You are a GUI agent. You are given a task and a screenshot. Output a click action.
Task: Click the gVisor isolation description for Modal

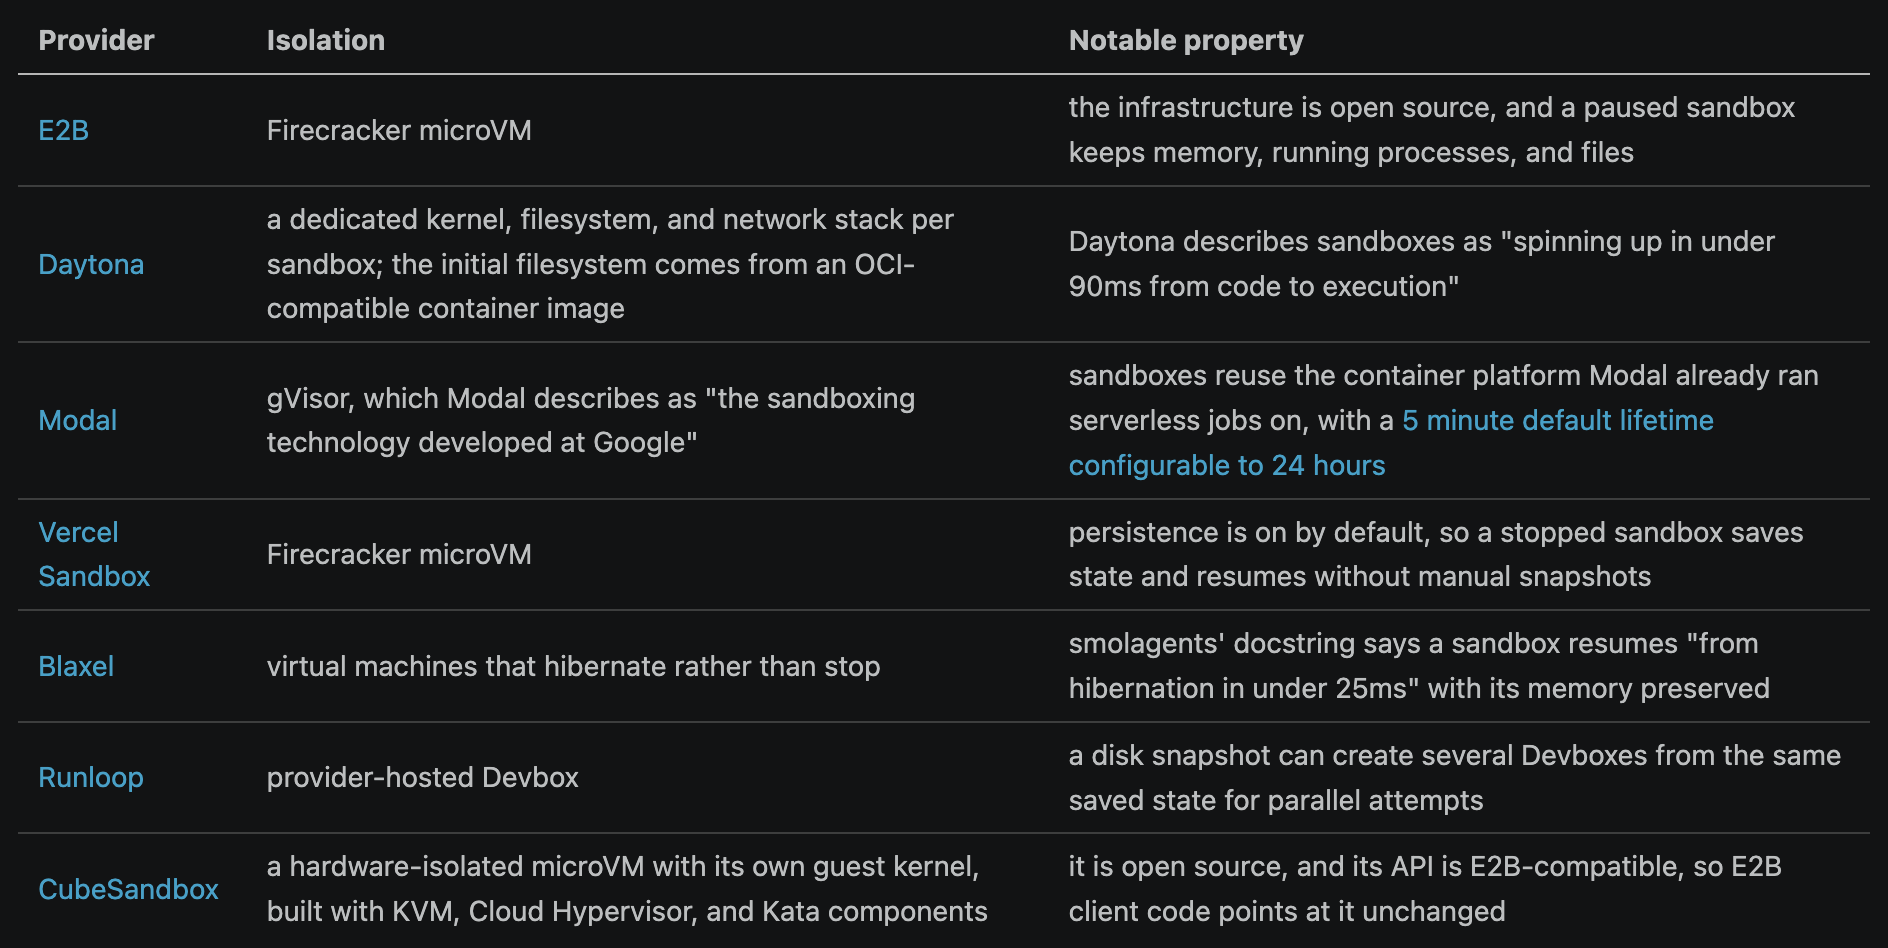[x=590, y=420]
